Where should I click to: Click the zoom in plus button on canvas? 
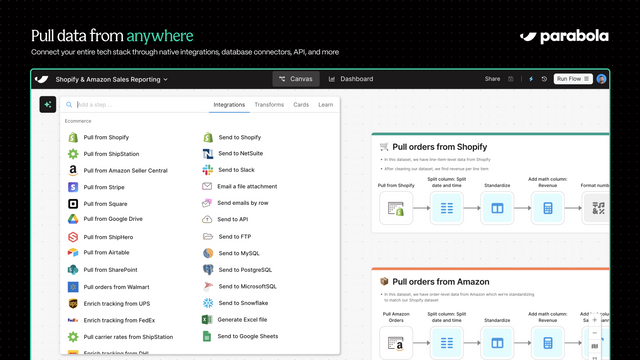coord(595,320)
